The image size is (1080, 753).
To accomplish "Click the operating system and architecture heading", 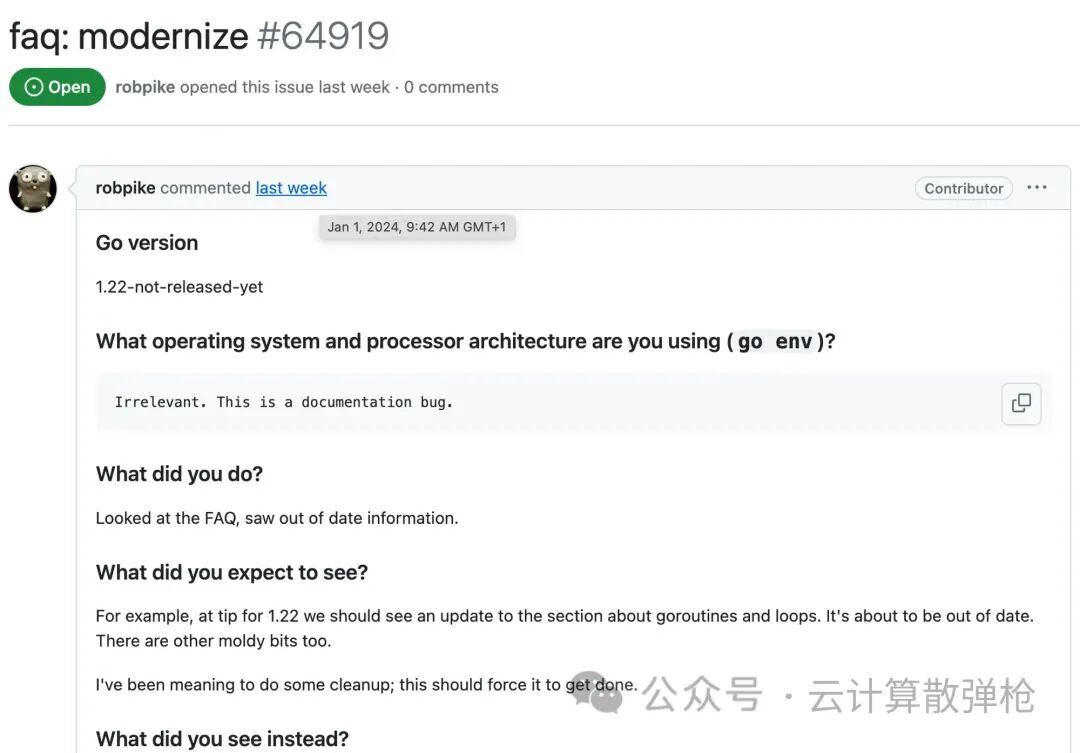I will pyautogui.click(x=466, y=341).
